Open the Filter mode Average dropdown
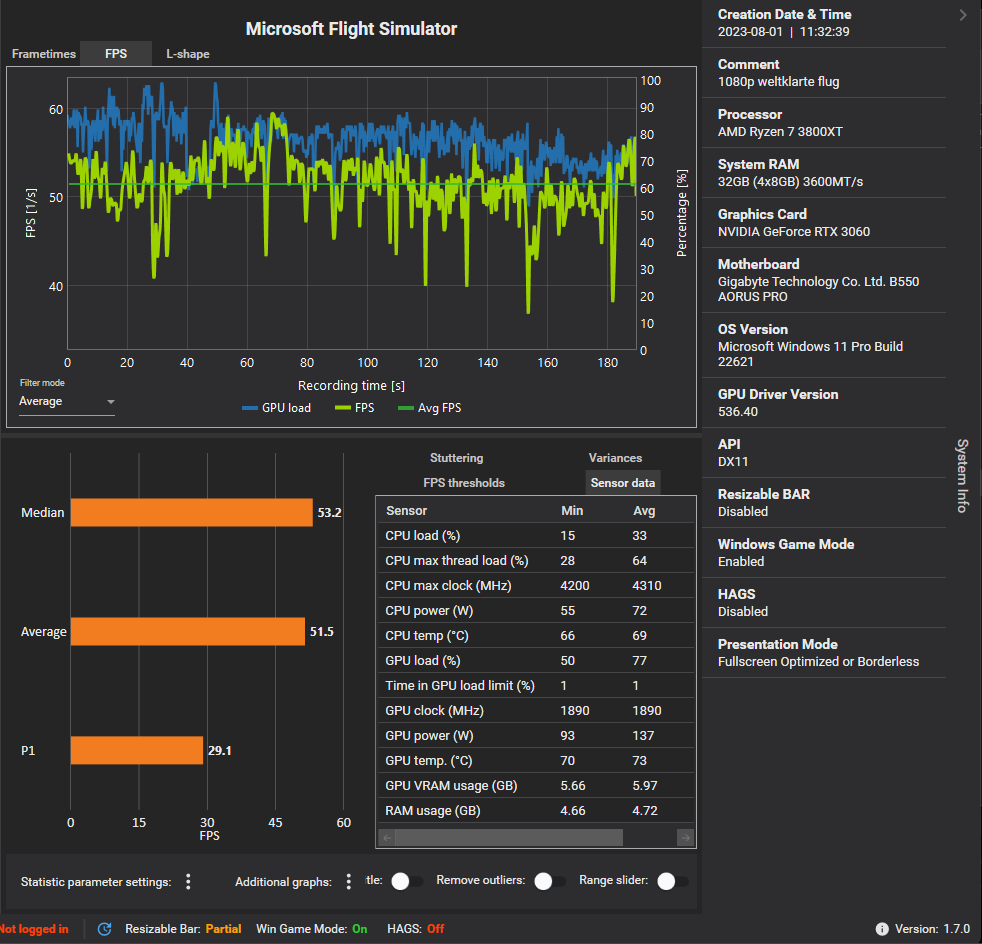Screen dimensions: 982x944 pyautogui.click(x=66, y=402)
